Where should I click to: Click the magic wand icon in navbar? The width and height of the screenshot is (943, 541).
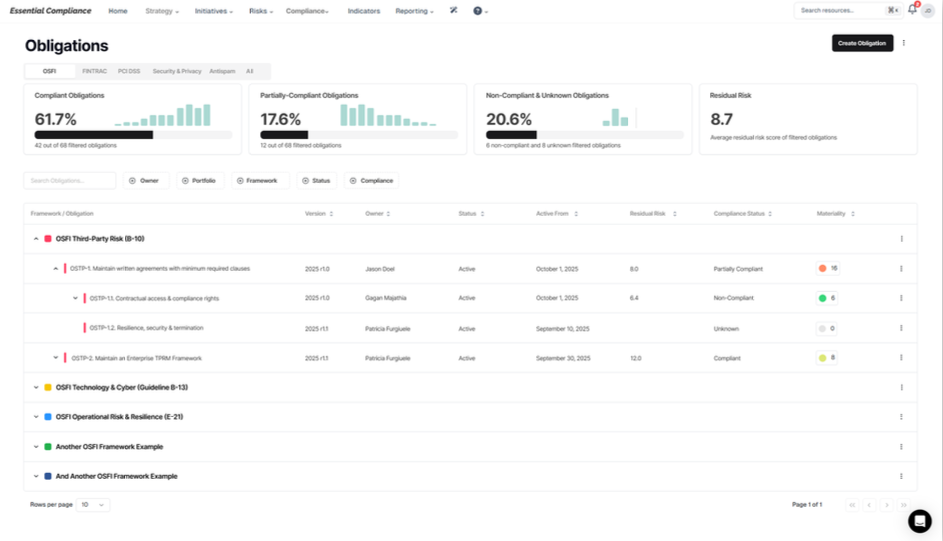click(x=453, y=10)
